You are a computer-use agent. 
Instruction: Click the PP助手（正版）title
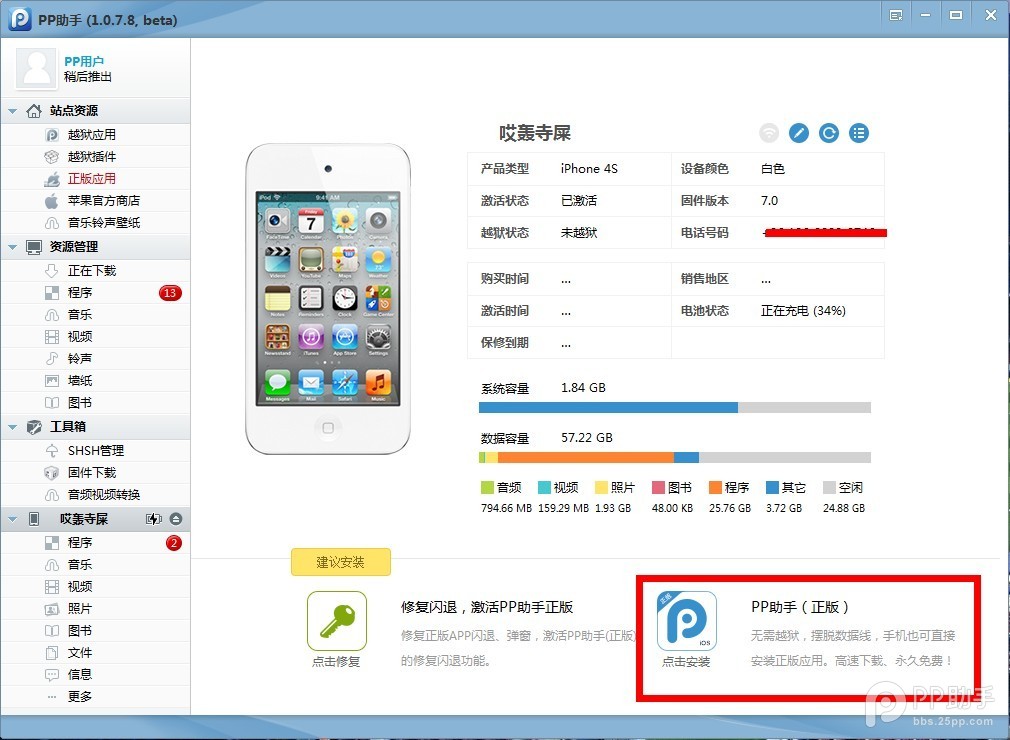tap(800, 607)
